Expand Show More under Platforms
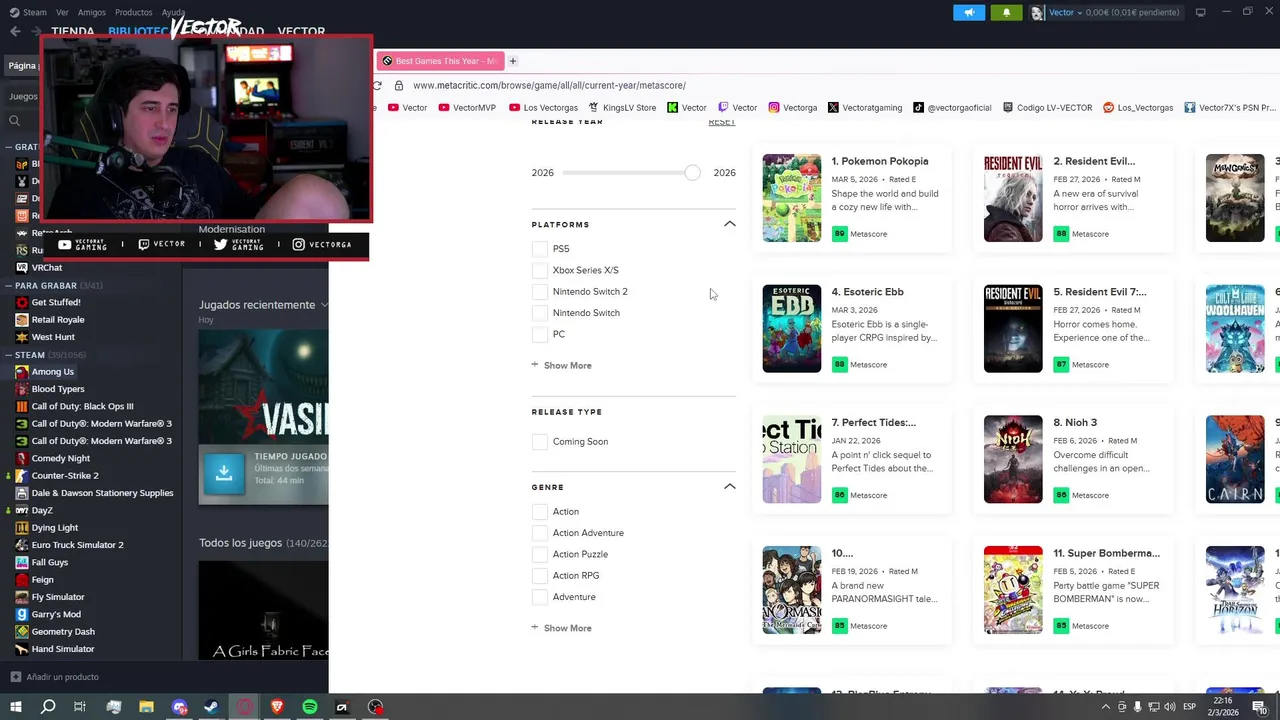1280x720 pixels. click(562, 366)
